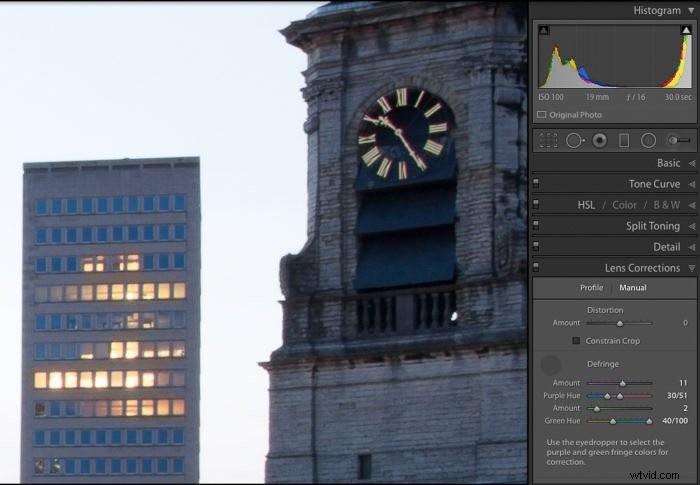The width and height of the screenshot is (700, 485).
Task: Click the f / 16 aperture readout
Action: (636, 97)
